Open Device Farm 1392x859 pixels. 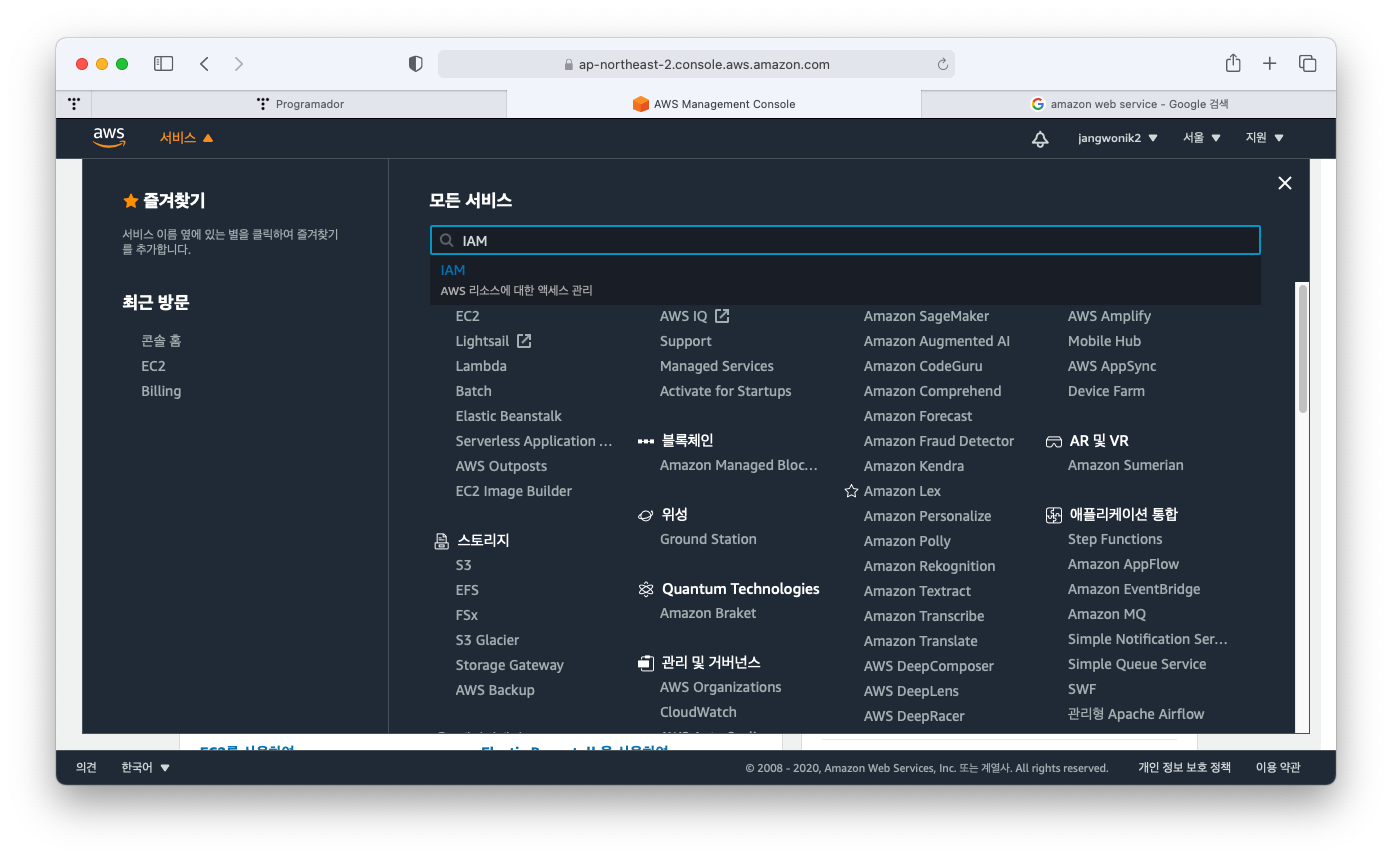[1106, 391]
